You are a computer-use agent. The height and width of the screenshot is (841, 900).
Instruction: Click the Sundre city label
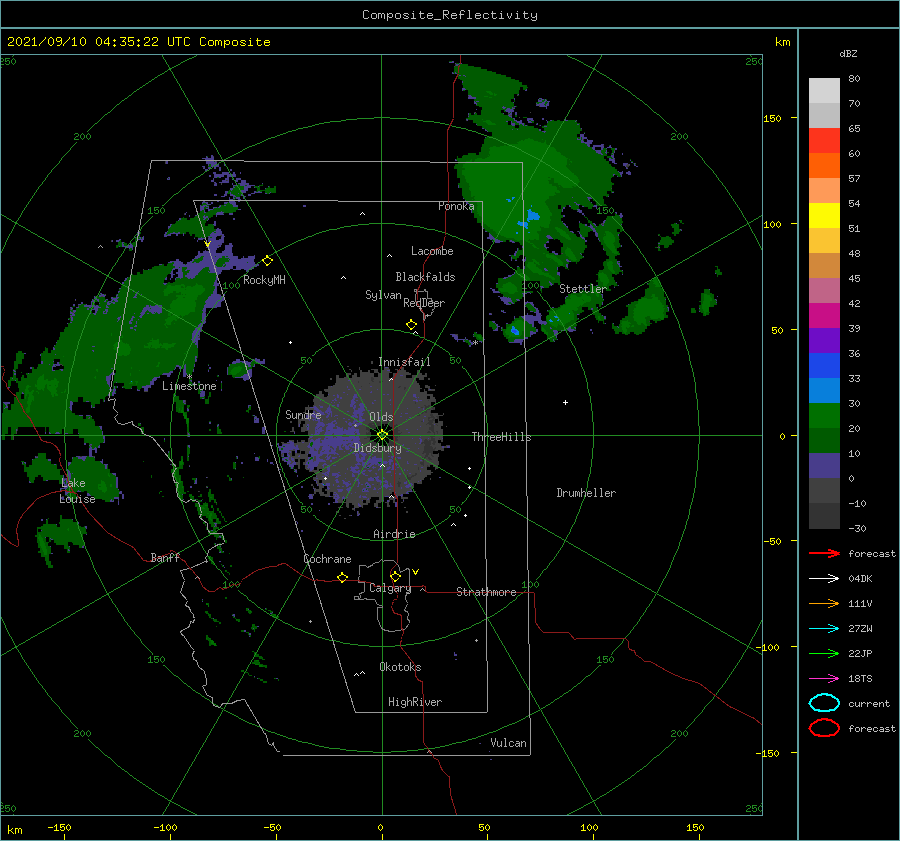[303, 415]
